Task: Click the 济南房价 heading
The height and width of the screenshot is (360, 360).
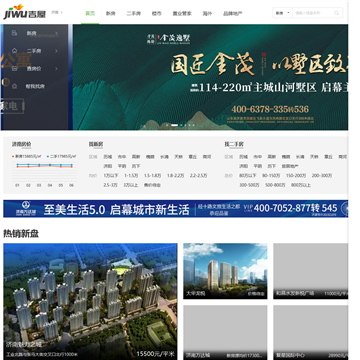Action: tap(22, 144)
